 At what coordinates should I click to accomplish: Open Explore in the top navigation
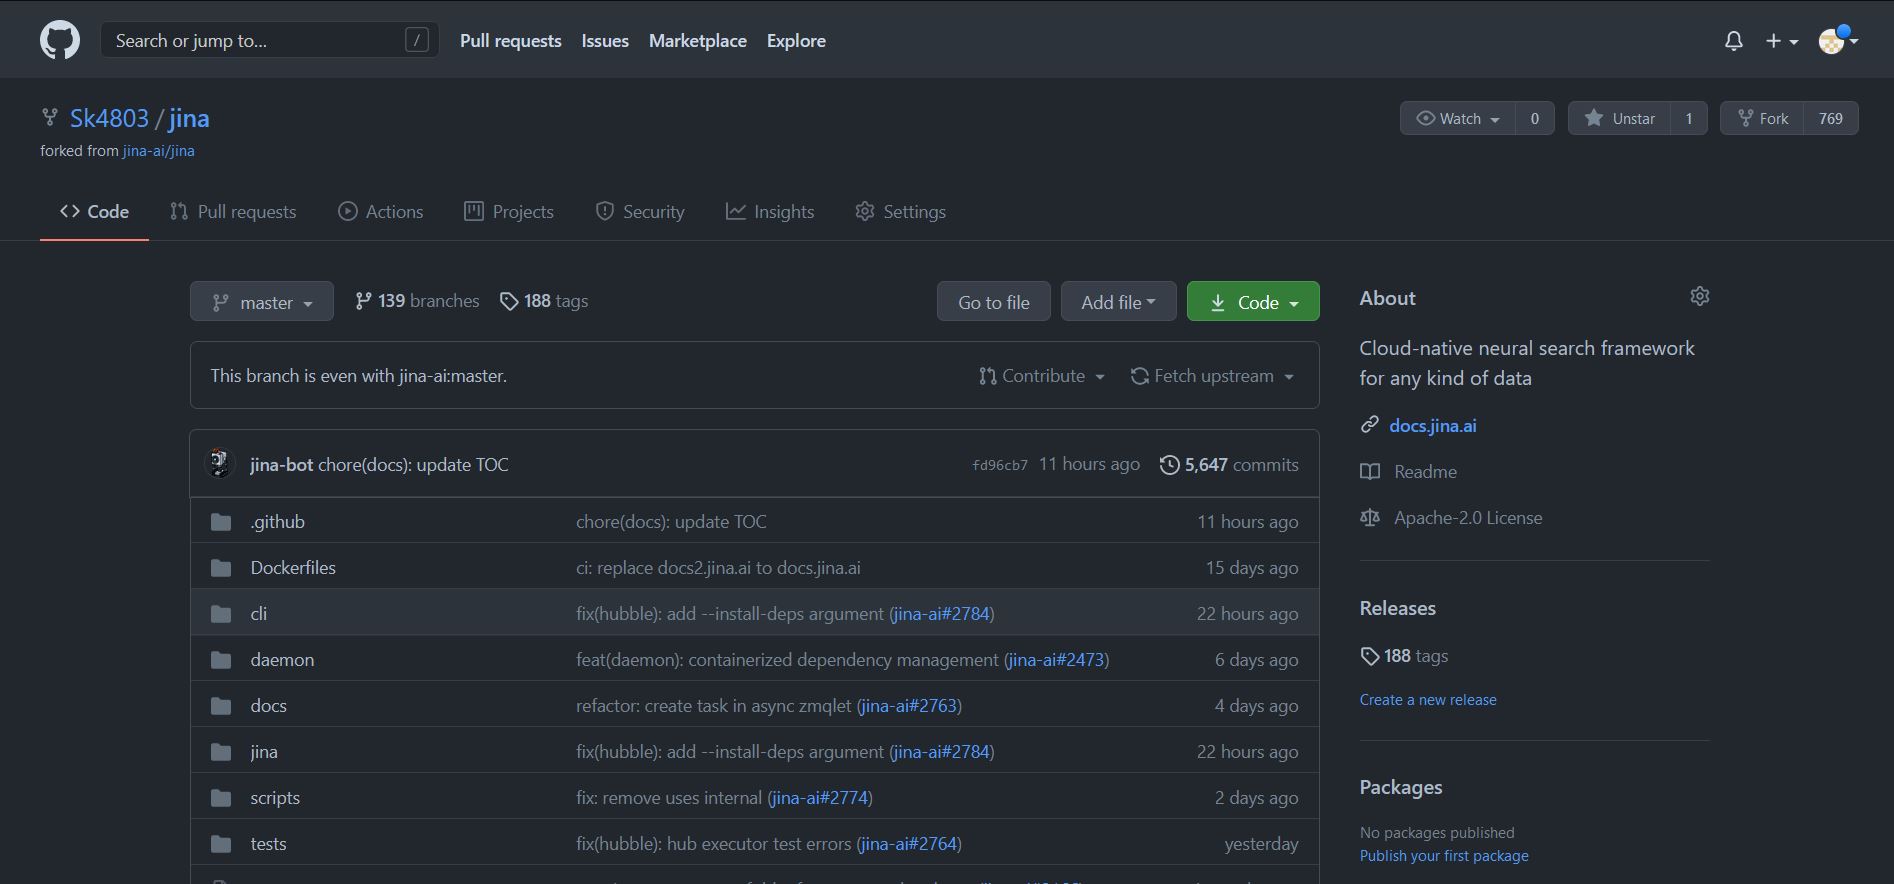point(796,41)
